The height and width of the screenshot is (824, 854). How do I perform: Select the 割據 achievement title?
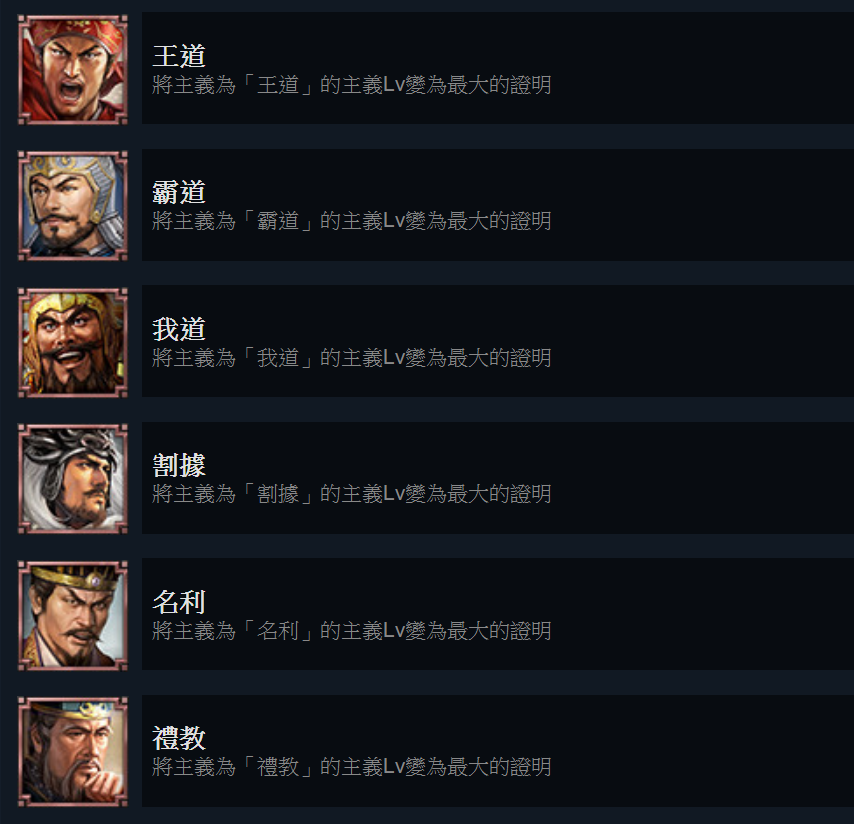[179, 465]
